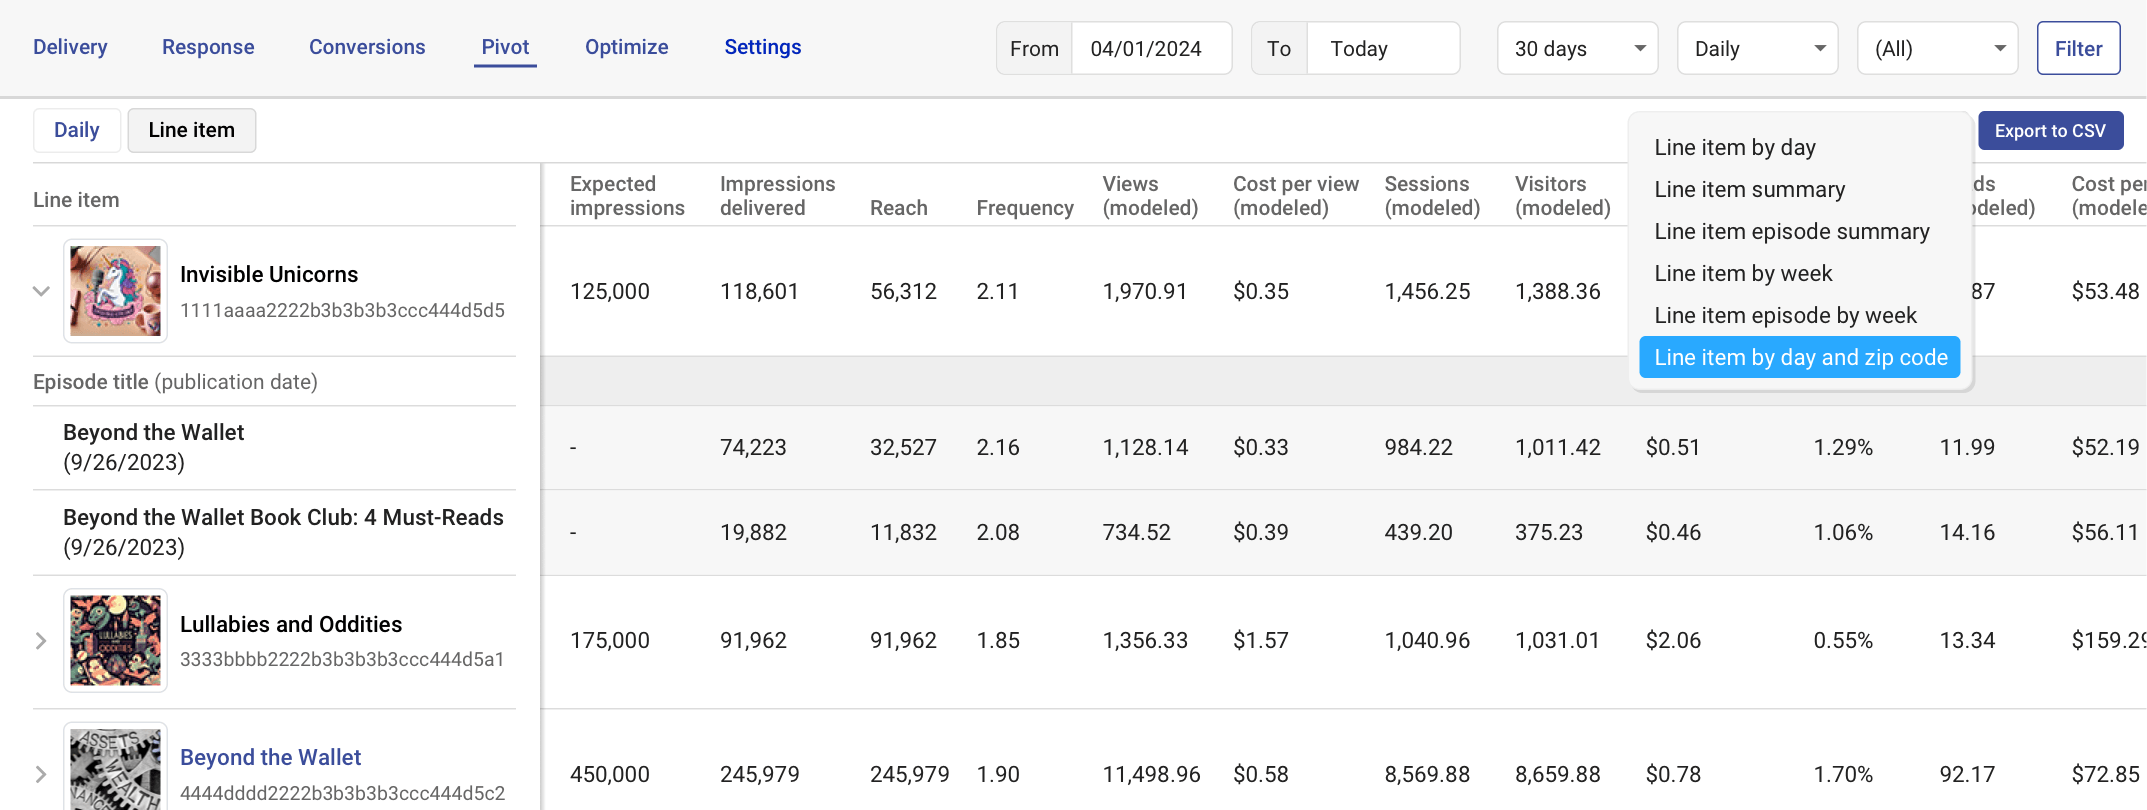Click the 118,601 impressions delivered cell
The height and width of the screenshot is (810, 2147).
pyautogui.click(x=760, y=291)
